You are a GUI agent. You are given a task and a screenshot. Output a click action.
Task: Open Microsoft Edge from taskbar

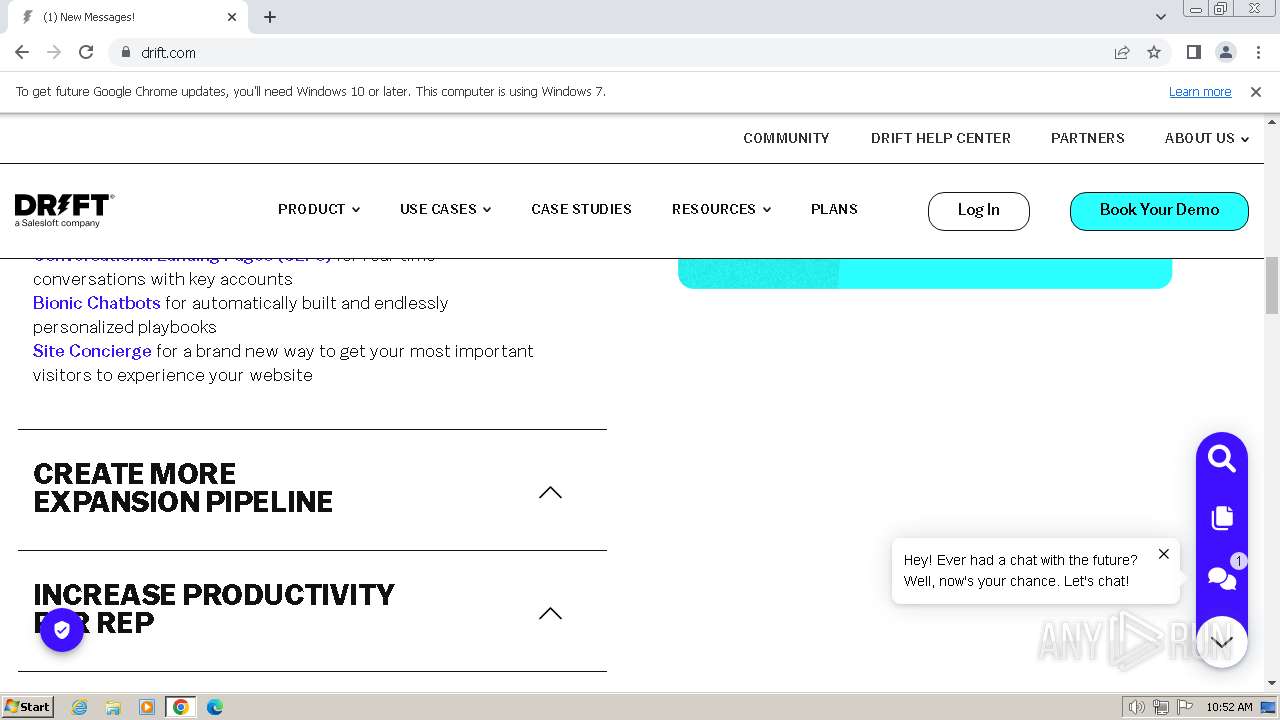(x=215, y=707)
